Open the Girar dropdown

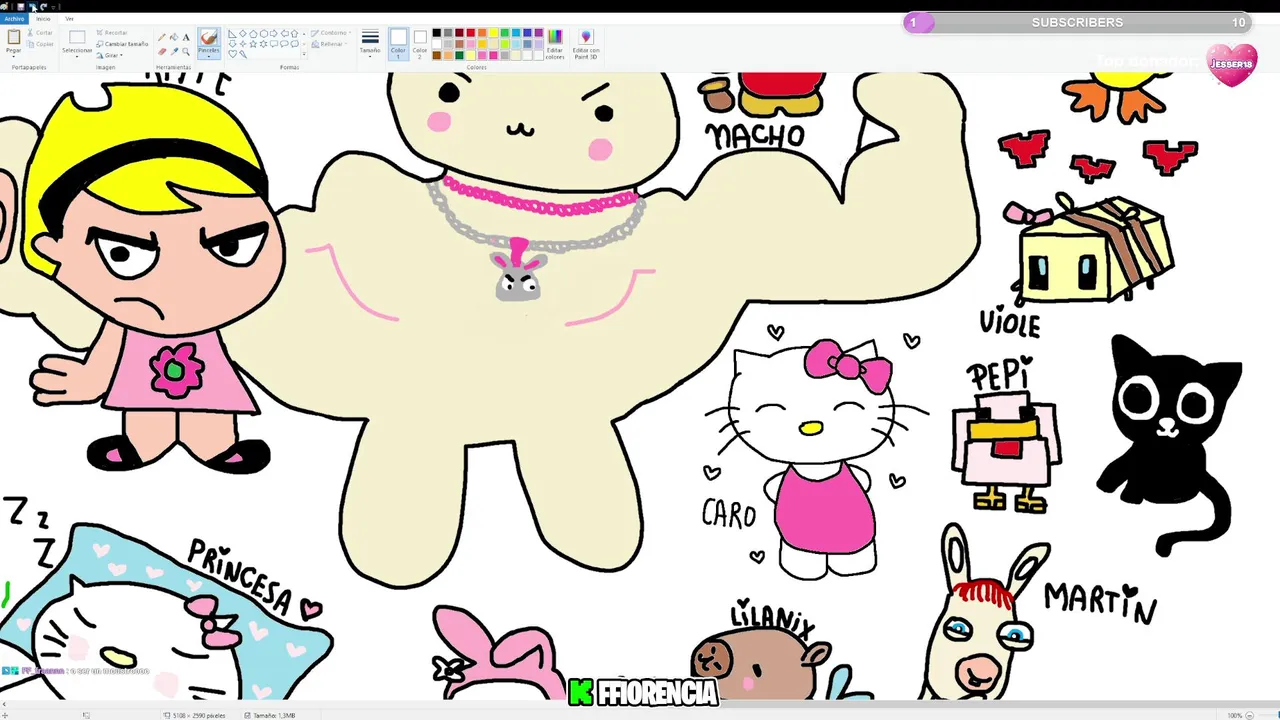tap(110, 55)
